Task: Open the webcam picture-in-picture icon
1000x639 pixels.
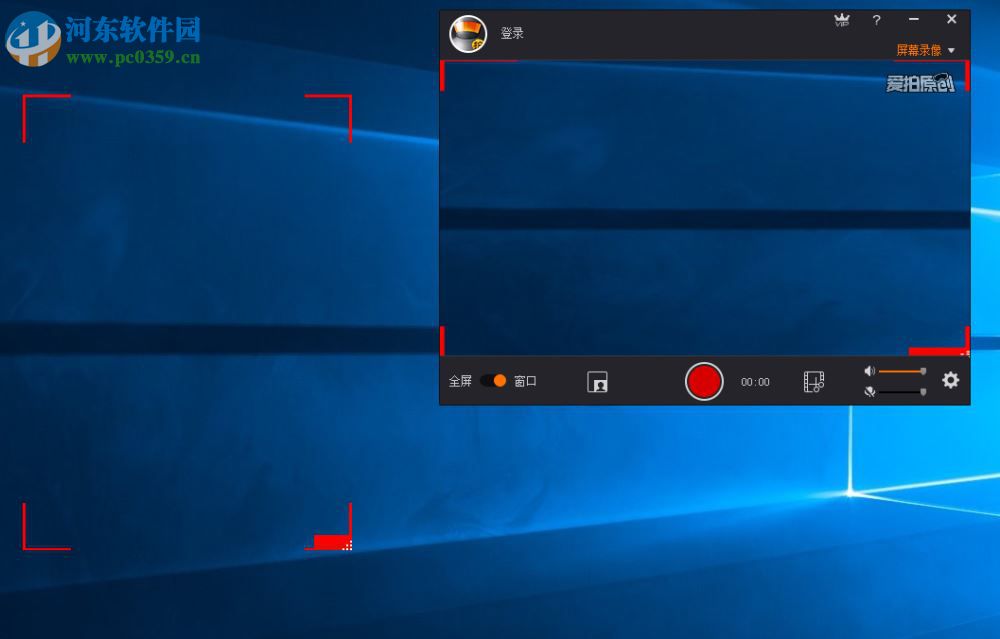Action: (597, 382)
